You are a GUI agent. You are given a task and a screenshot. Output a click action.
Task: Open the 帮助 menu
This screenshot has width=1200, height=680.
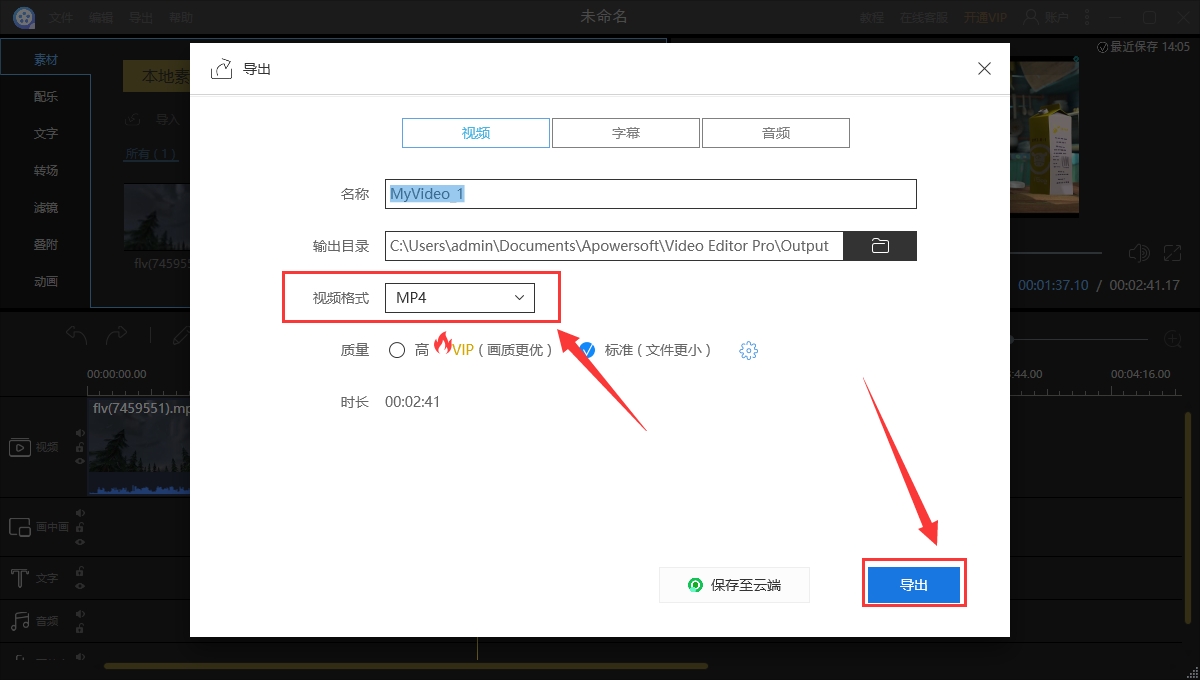pos(181,18)
